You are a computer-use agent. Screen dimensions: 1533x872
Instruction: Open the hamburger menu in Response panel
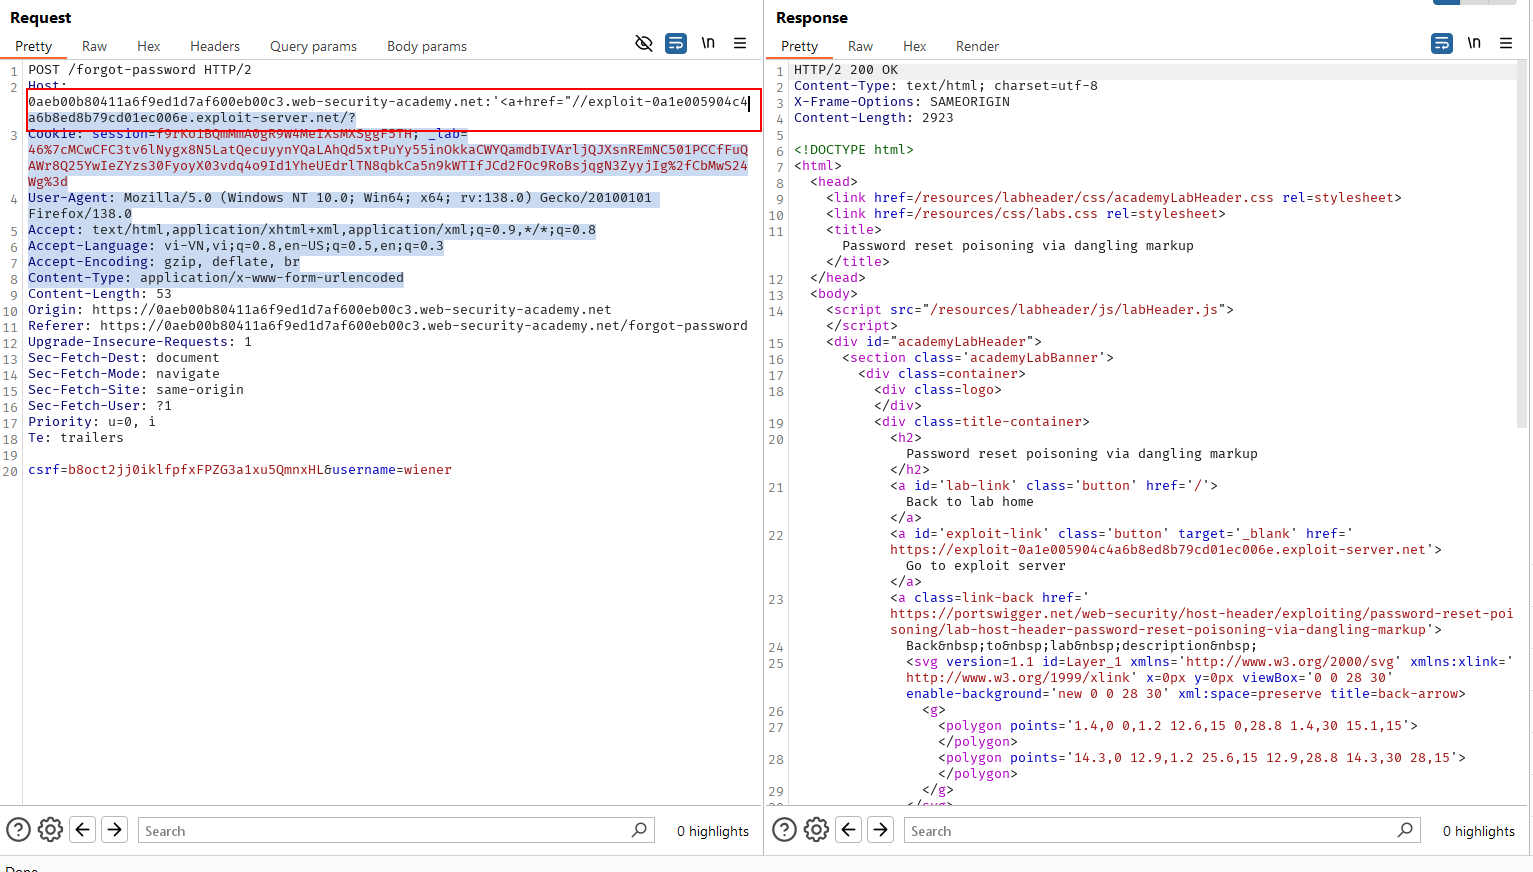1506,43
